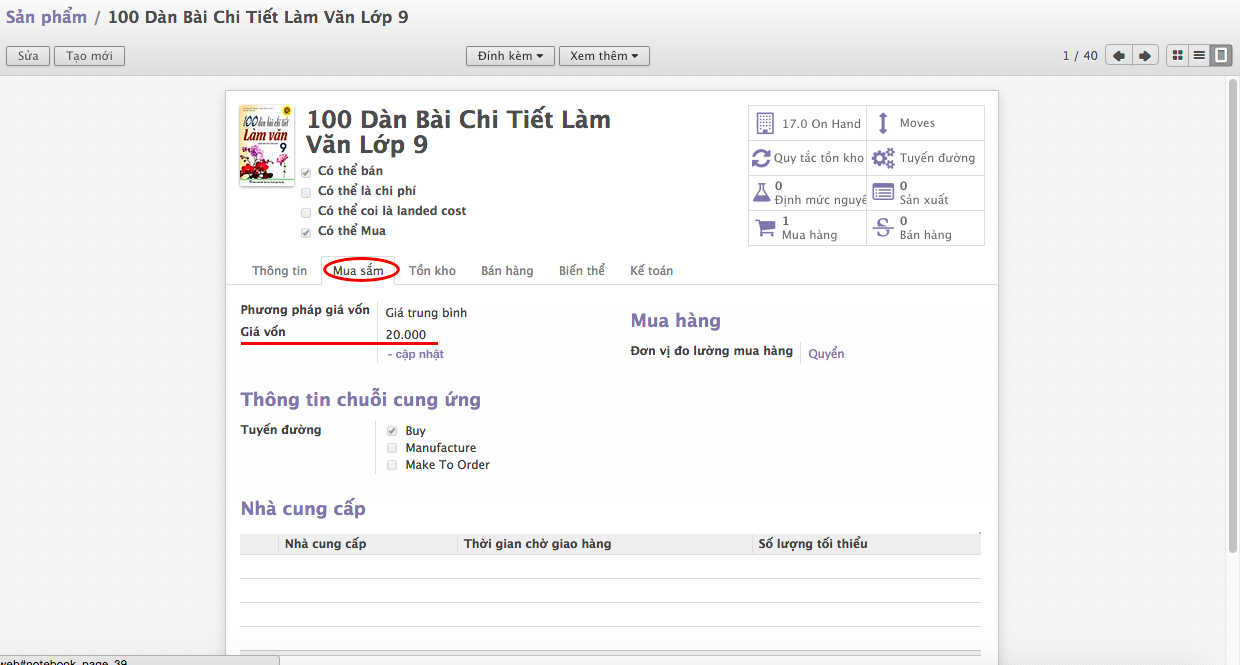Switch to the Biến thể tab
The image size is (1240, 665).
[x=582, y=271]
